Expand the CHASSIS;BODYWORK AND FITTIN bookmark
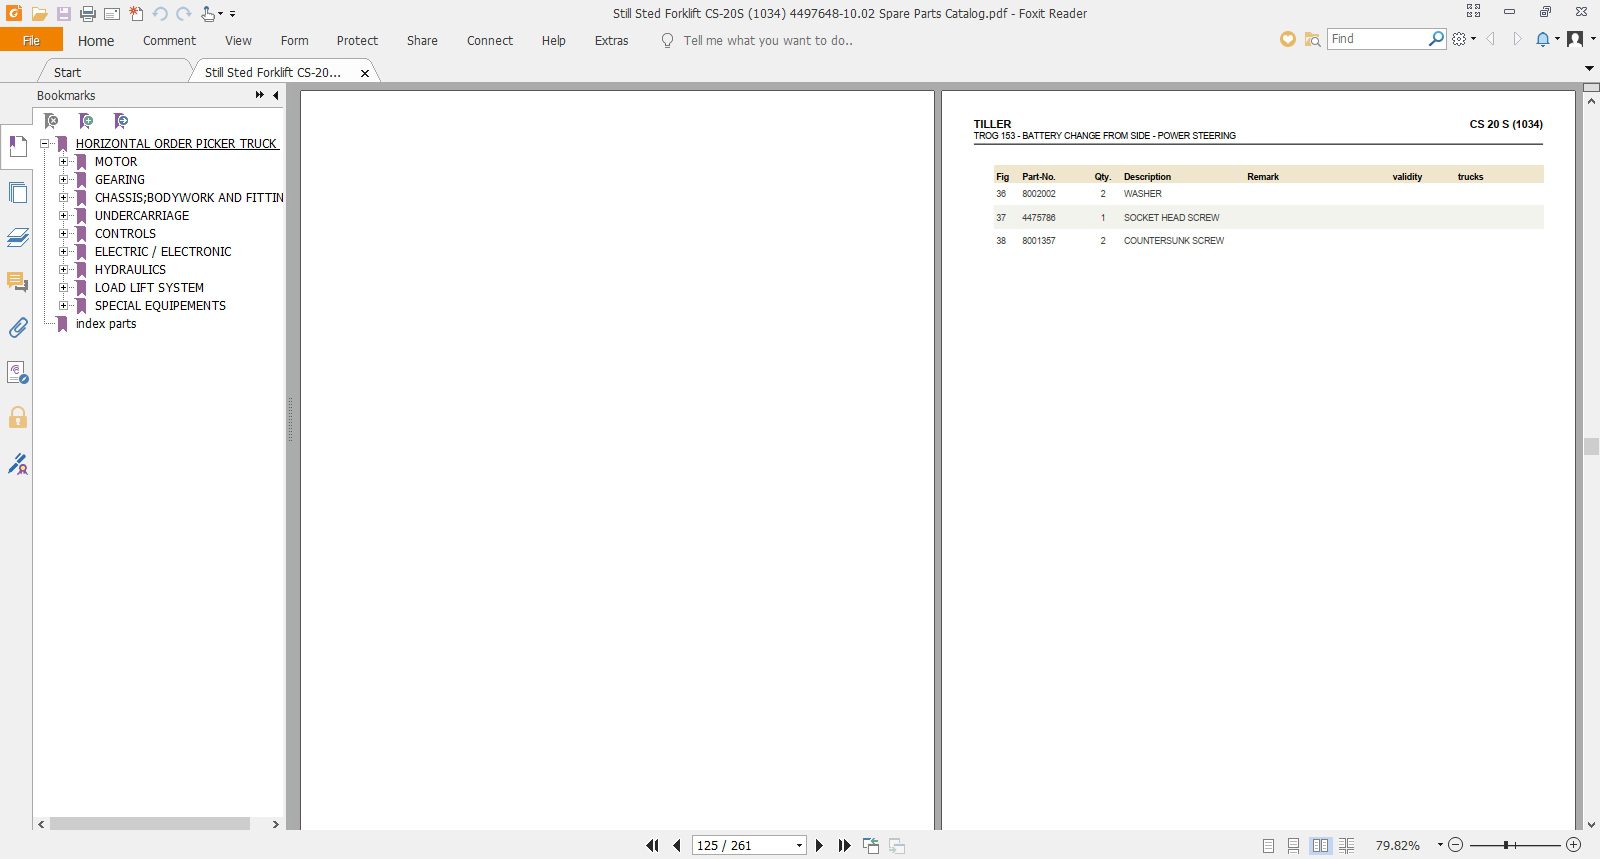The width and height of the screenshot is (1600, 859). 63,198
